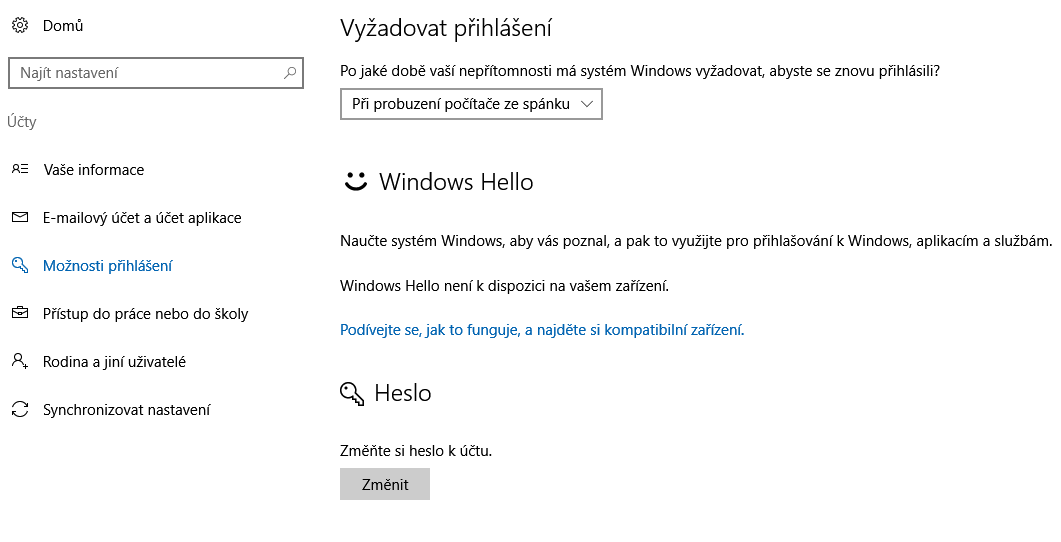
Task: Open Rodina a jiní uživatelé section
Action: point(114,361)
